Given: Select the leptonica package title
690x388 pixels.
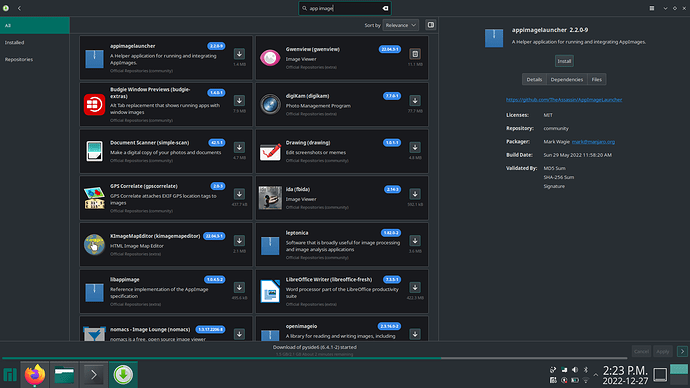Looking at the screenshot, I should (x=297, y=233).
